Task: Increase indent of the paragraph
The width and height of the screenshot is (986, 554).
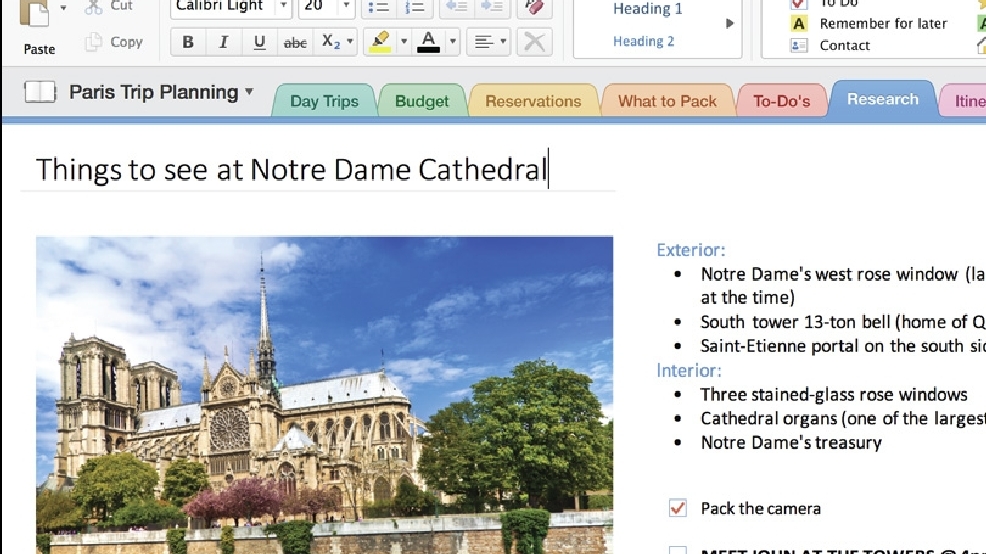Action: coord(492,8)
